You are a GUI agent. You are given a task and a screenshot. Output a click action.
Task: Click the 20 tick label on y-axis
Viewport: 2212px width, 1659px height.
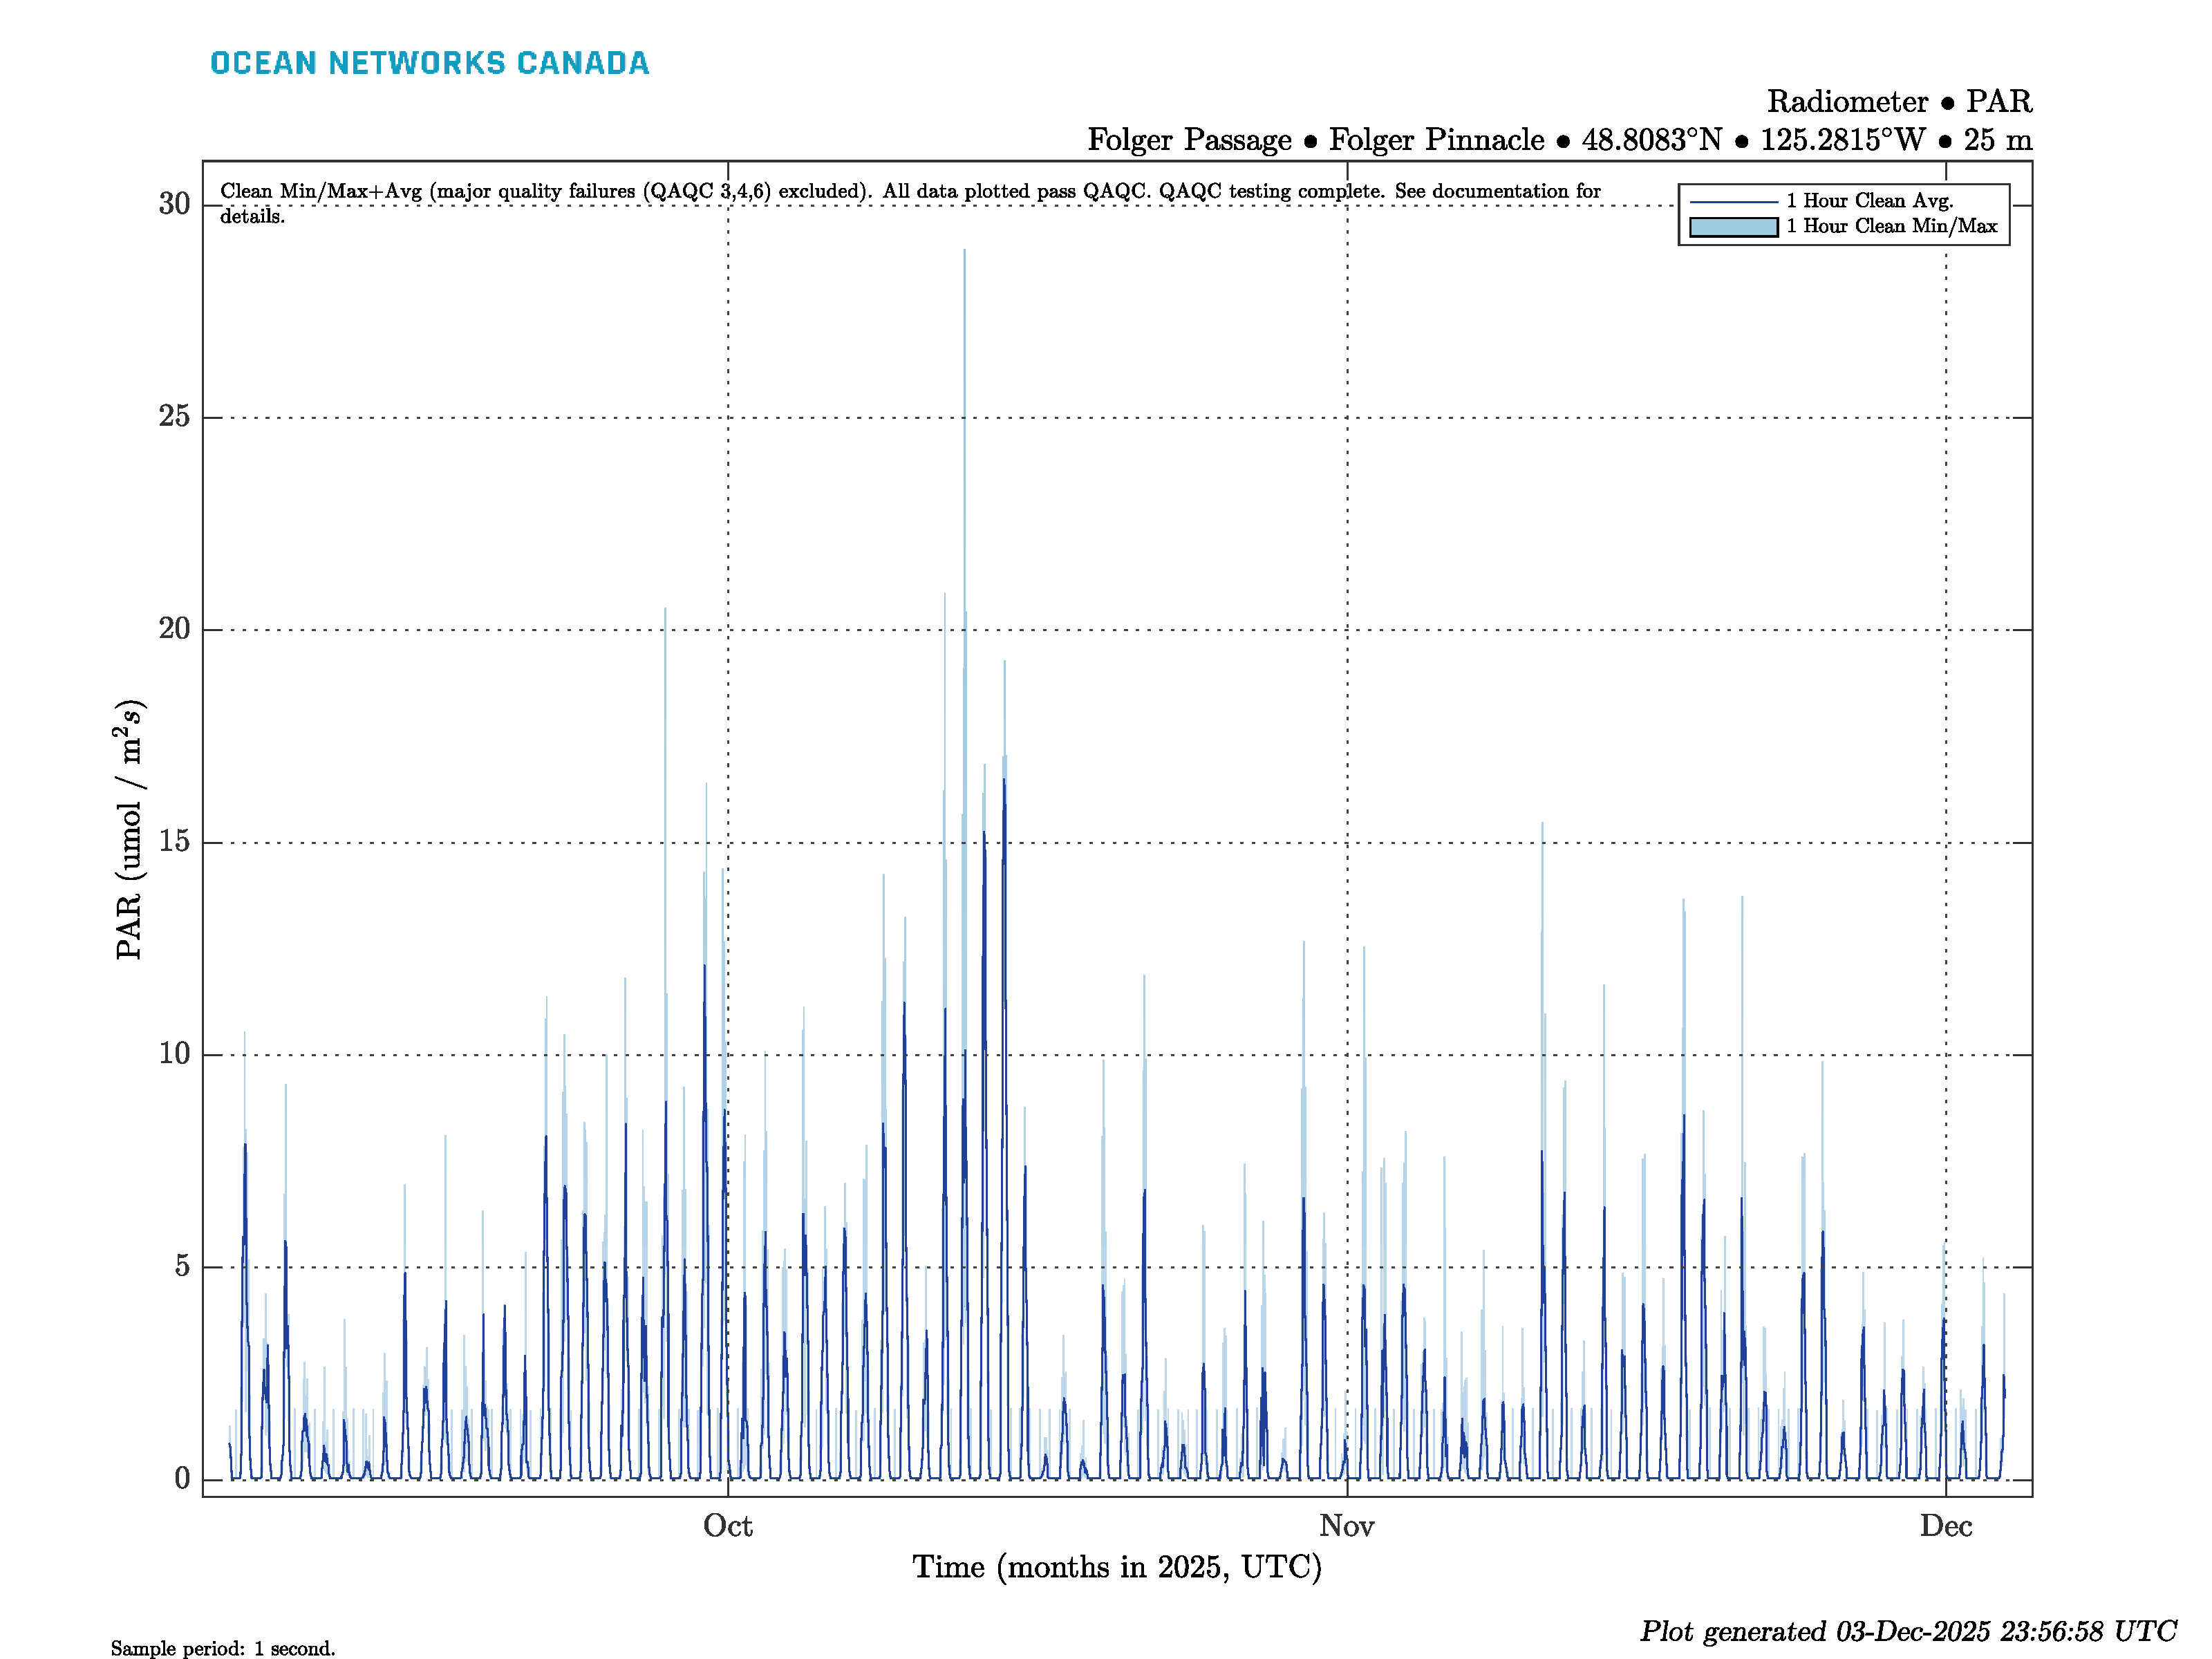coord(174,629)
